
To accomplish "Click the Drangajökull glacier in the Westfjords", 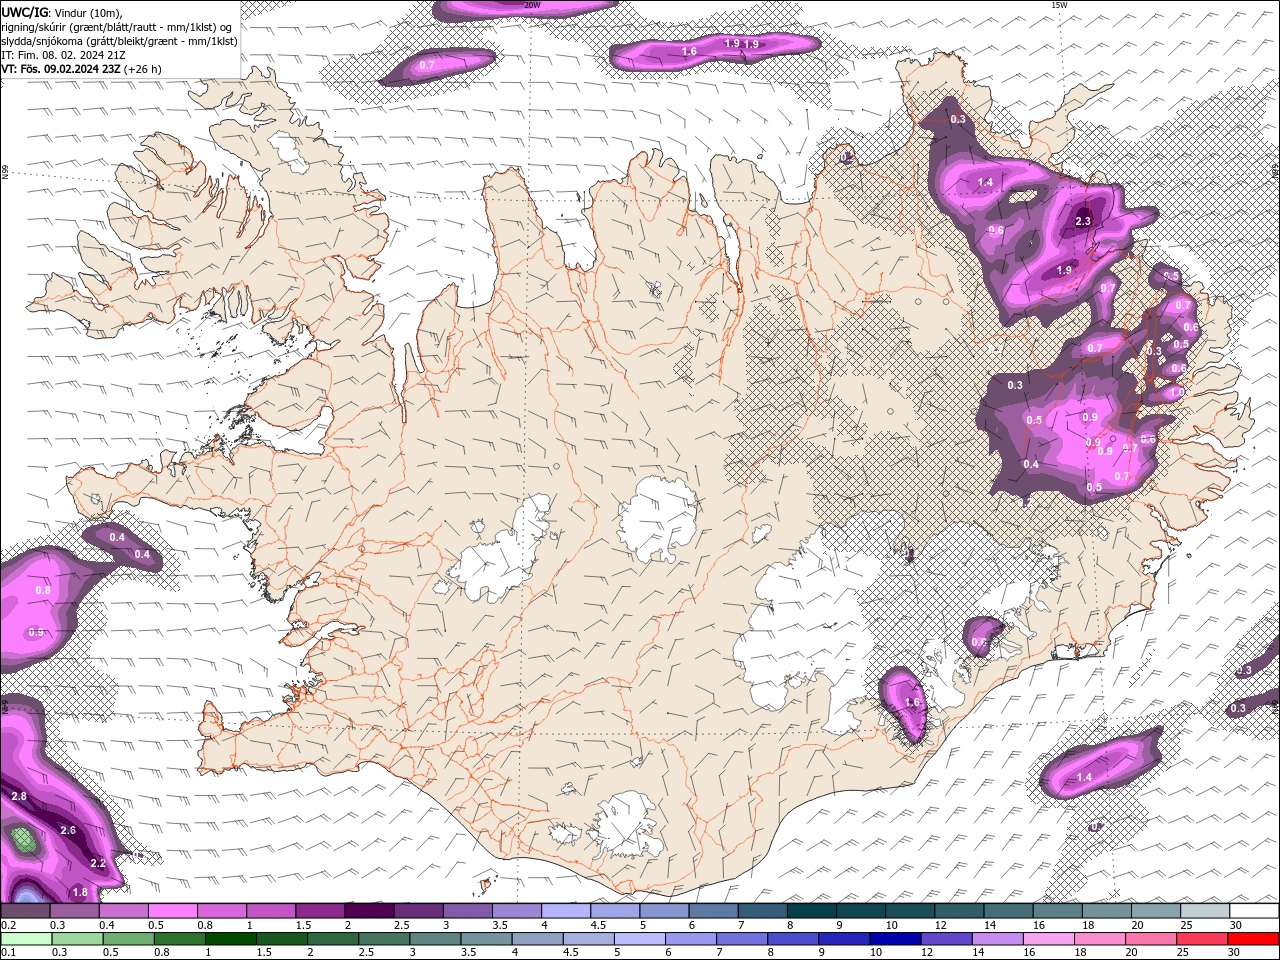I will (x=290, y=150).
